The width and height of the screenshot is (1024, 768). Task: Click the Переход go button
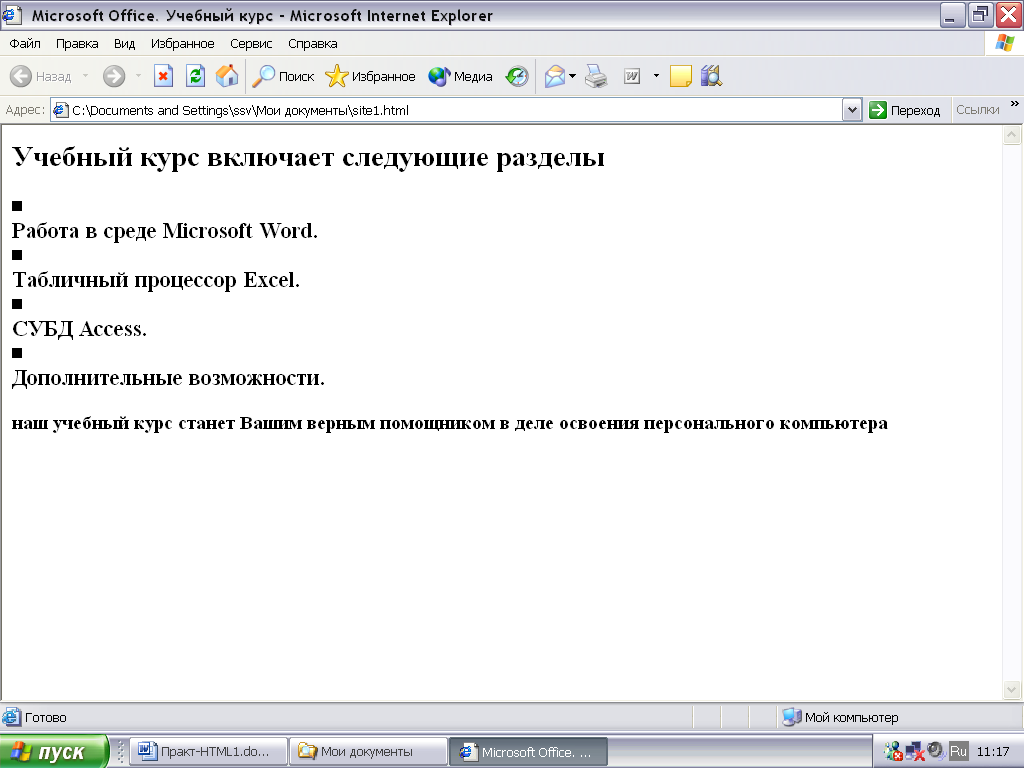click(x=904, y=110)
